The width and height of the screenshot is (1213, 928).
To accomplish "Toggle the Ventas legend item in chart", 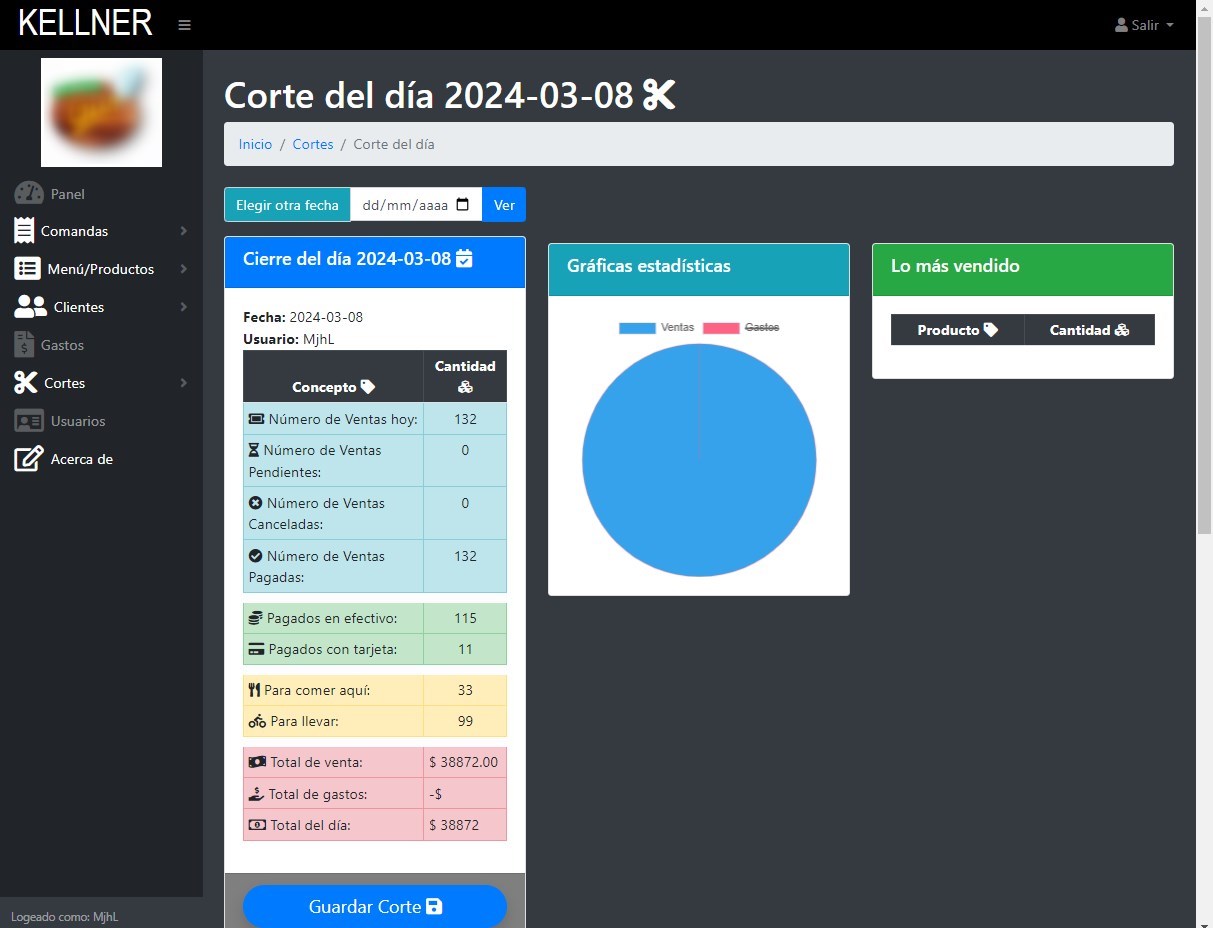I will point(656,328).
